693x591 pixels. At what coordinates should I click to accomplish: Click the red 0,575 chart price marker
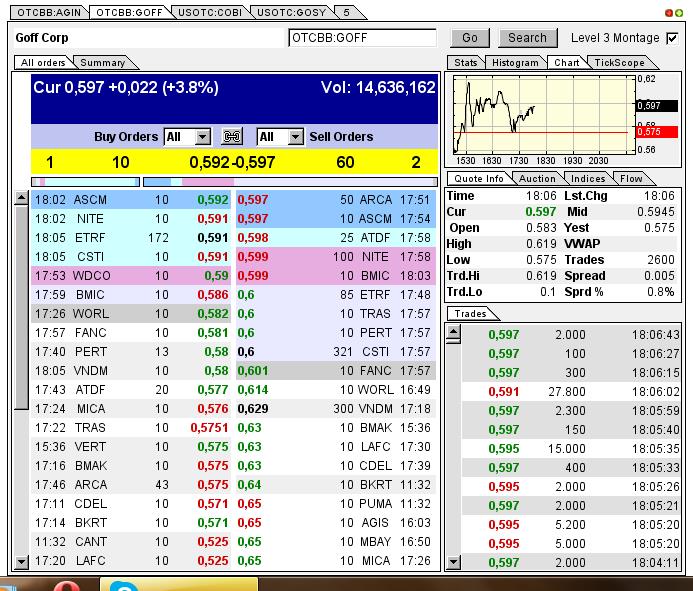(x=657, y=132)
